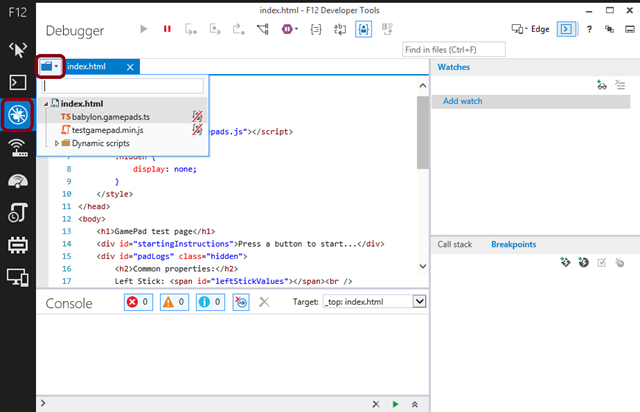640x412 pixels.
Task: Click the Step over button
Action: tap(215, 29)
